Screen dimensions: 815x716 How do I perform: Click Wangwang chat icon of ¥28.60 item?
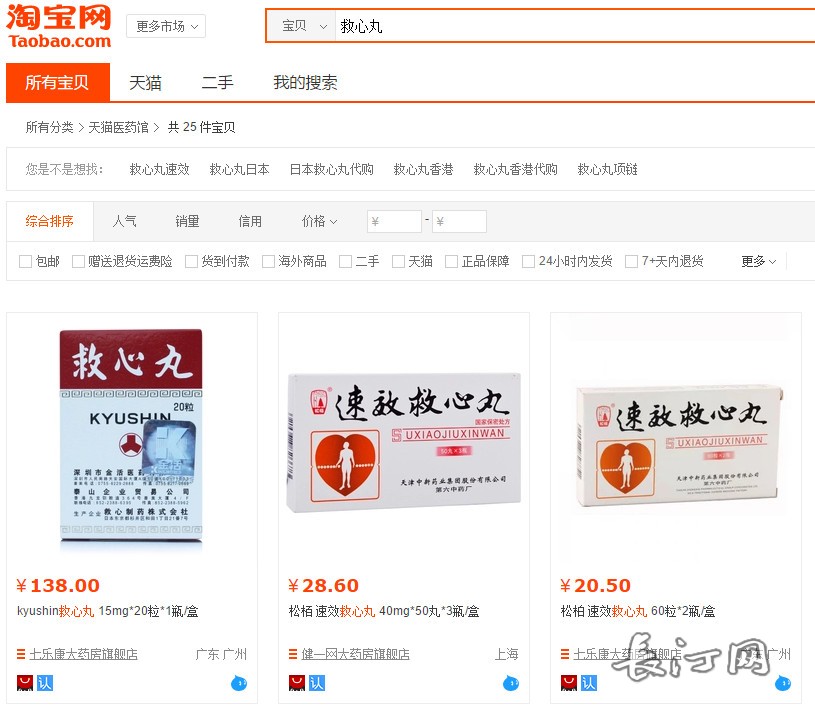pos(511,683)
